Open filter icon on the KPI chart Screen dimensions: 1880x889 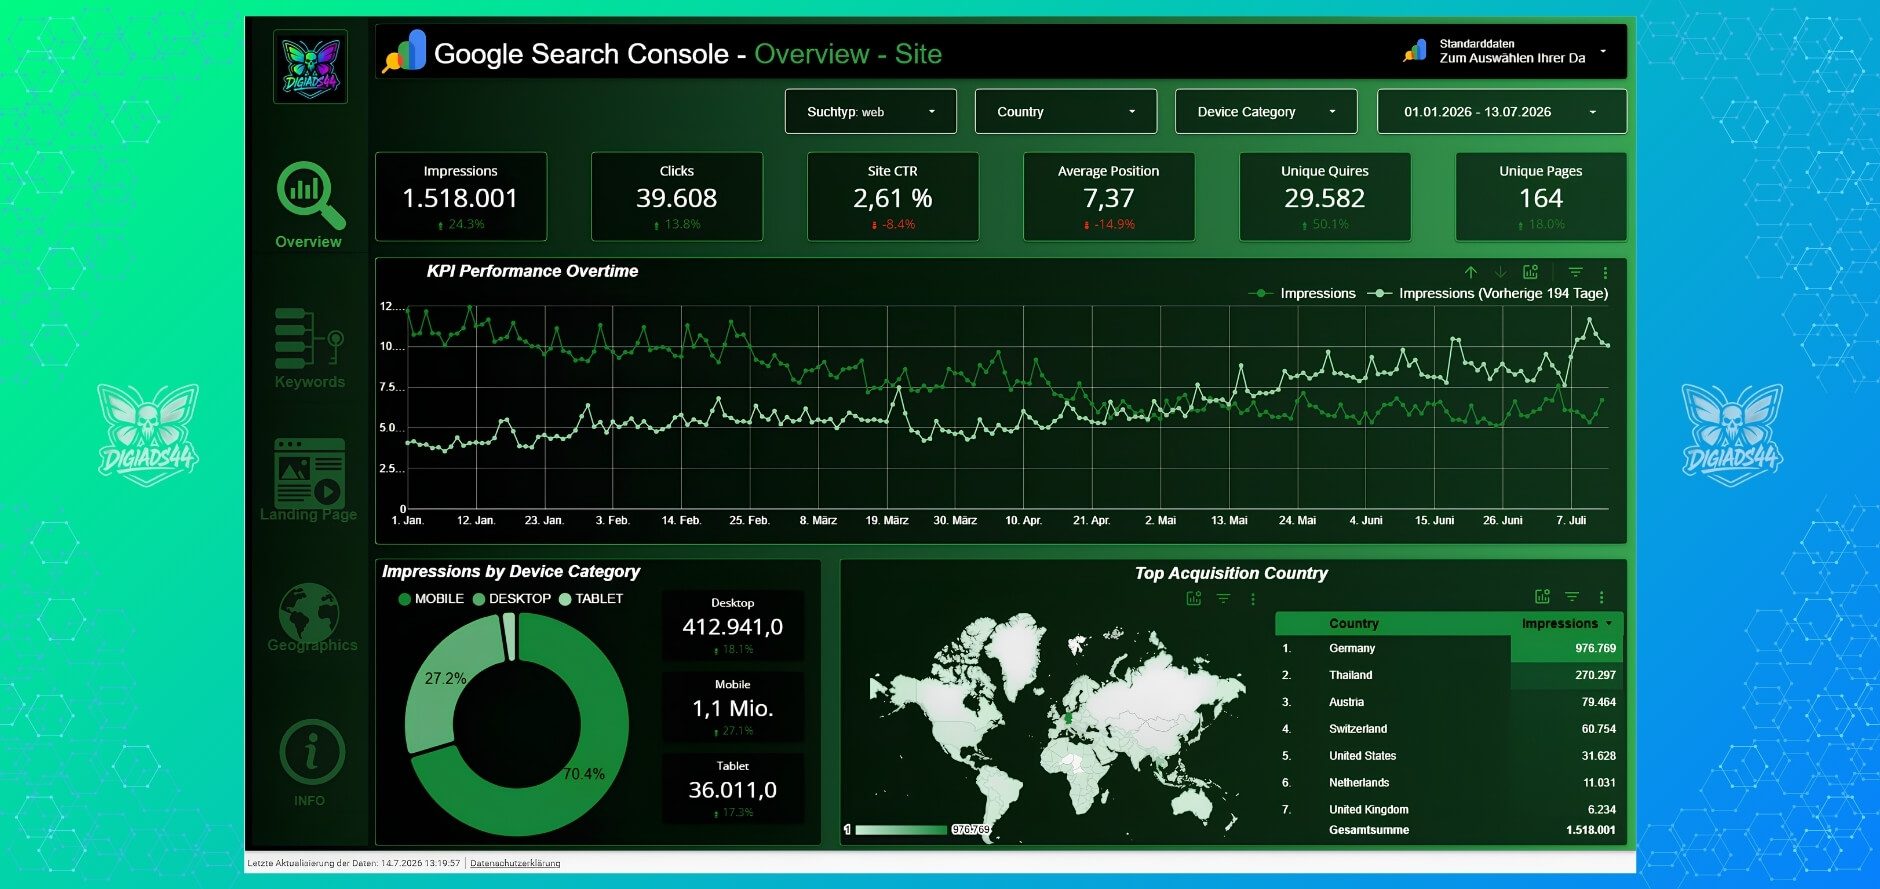pyautogui.click(x=1576, y=272)
